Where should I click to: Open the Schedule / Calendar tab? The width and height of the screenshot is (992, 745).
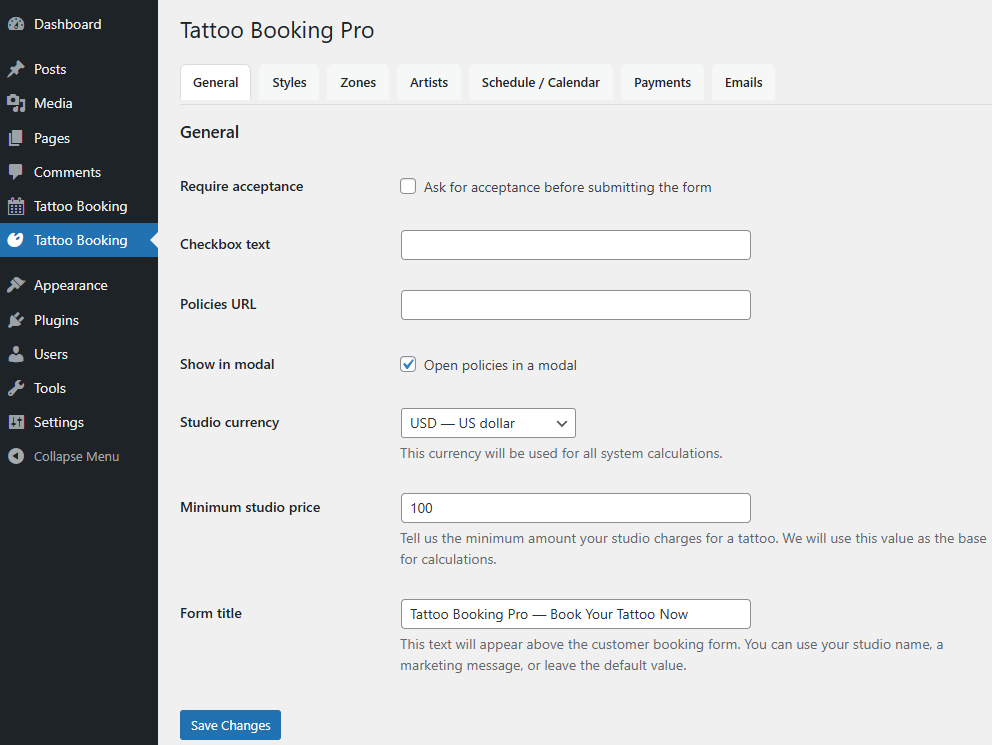(x=540, y=83)
